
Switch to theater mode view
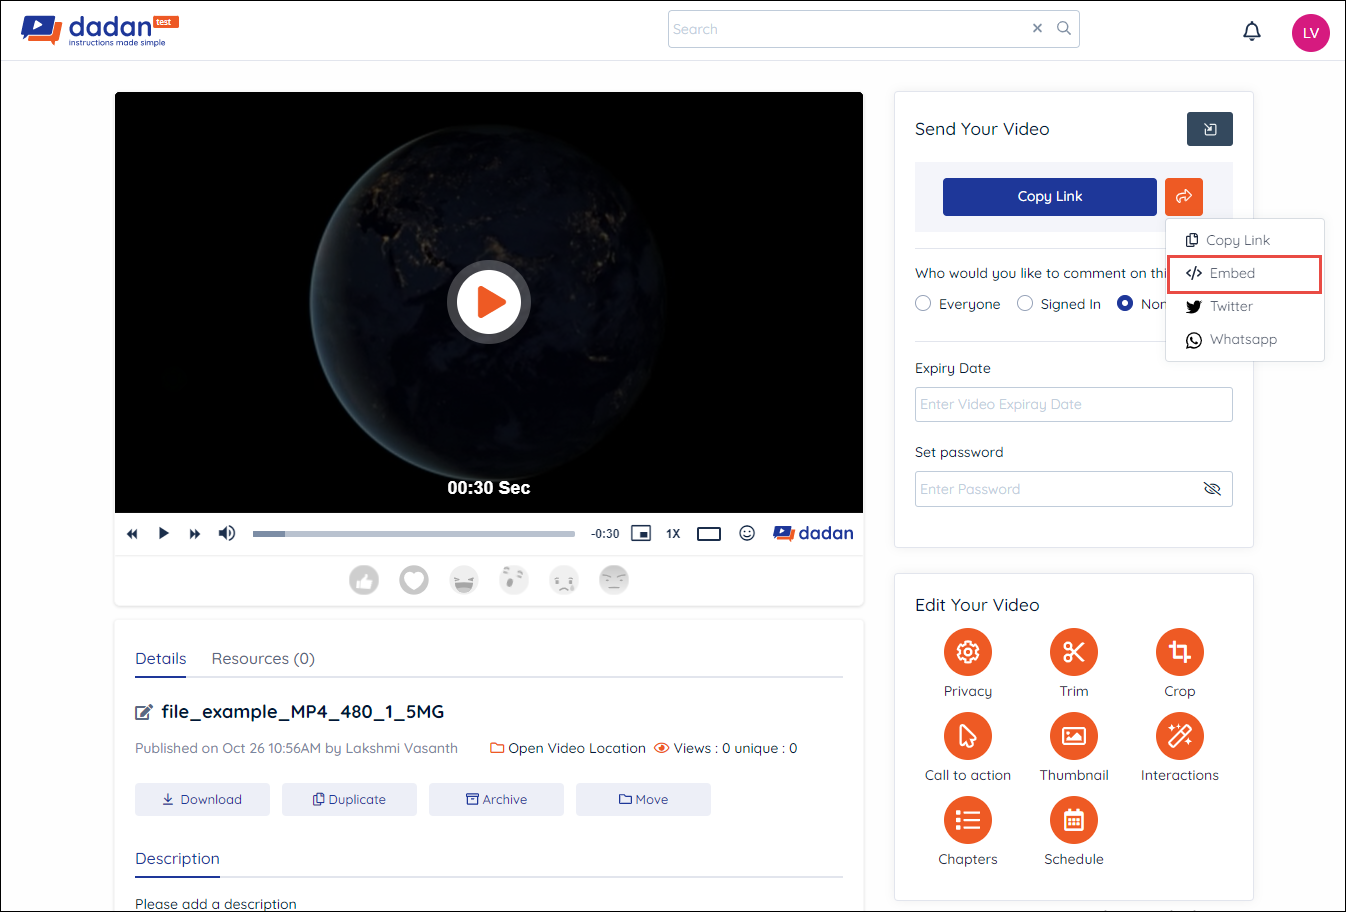click(x=709, y=534)
